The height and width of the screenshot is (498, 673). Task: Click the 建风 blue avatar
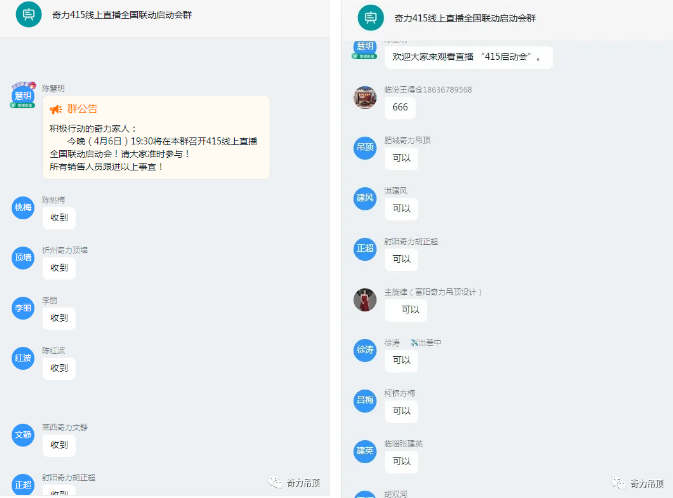click(x=365, y=198)
